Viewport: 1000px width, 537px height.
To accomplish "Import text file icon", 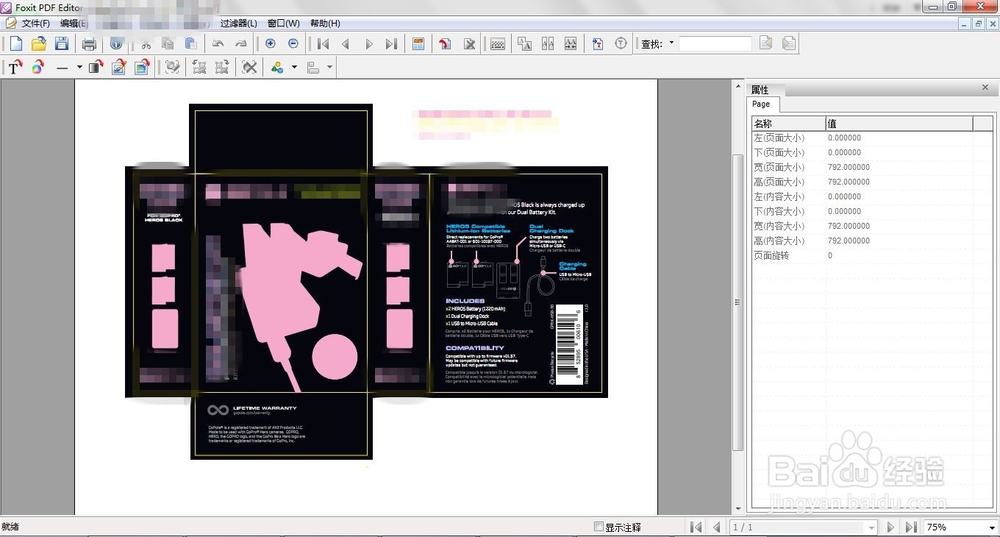I will [x=598, y=43].
